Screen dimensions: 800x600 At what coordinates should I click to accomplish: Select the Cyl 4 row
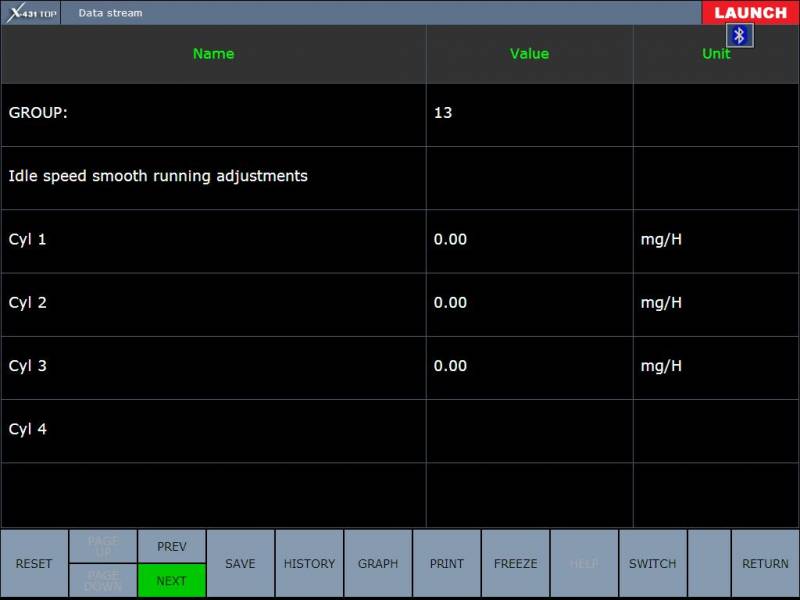(213, 430)
